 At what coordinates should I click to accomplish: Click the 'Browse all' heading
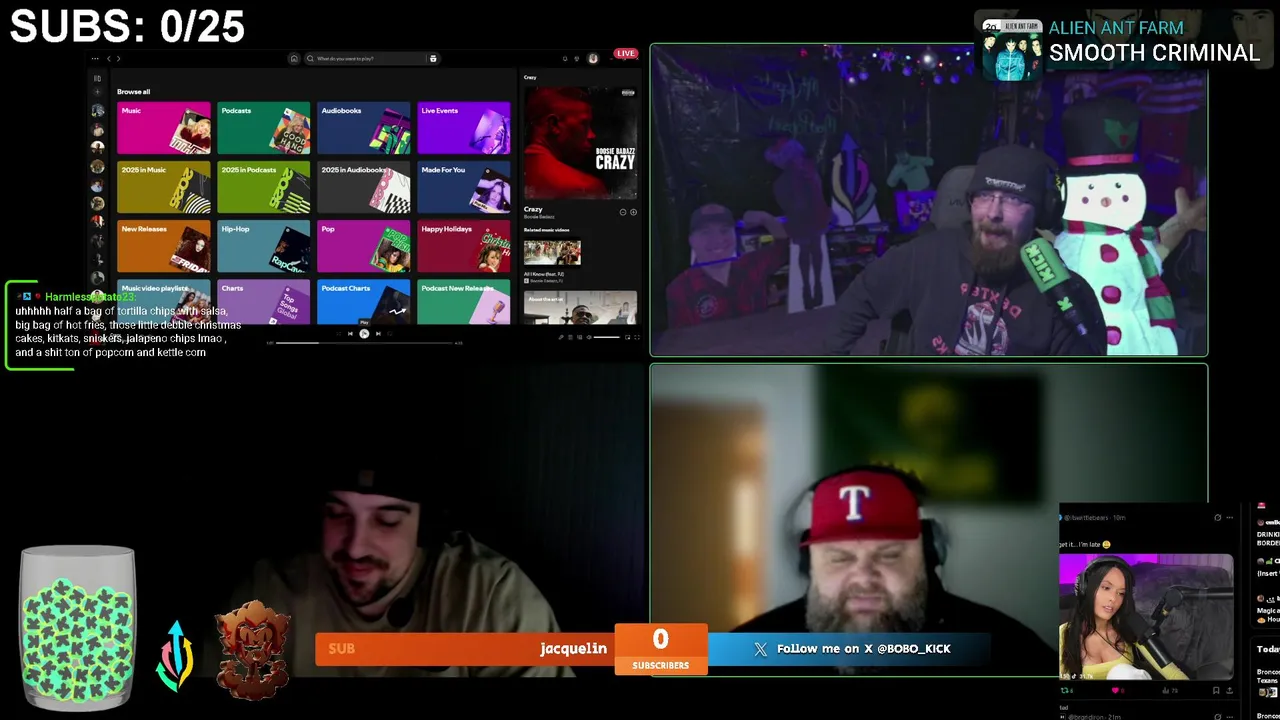pyautogui.click(x=133, y=92)
